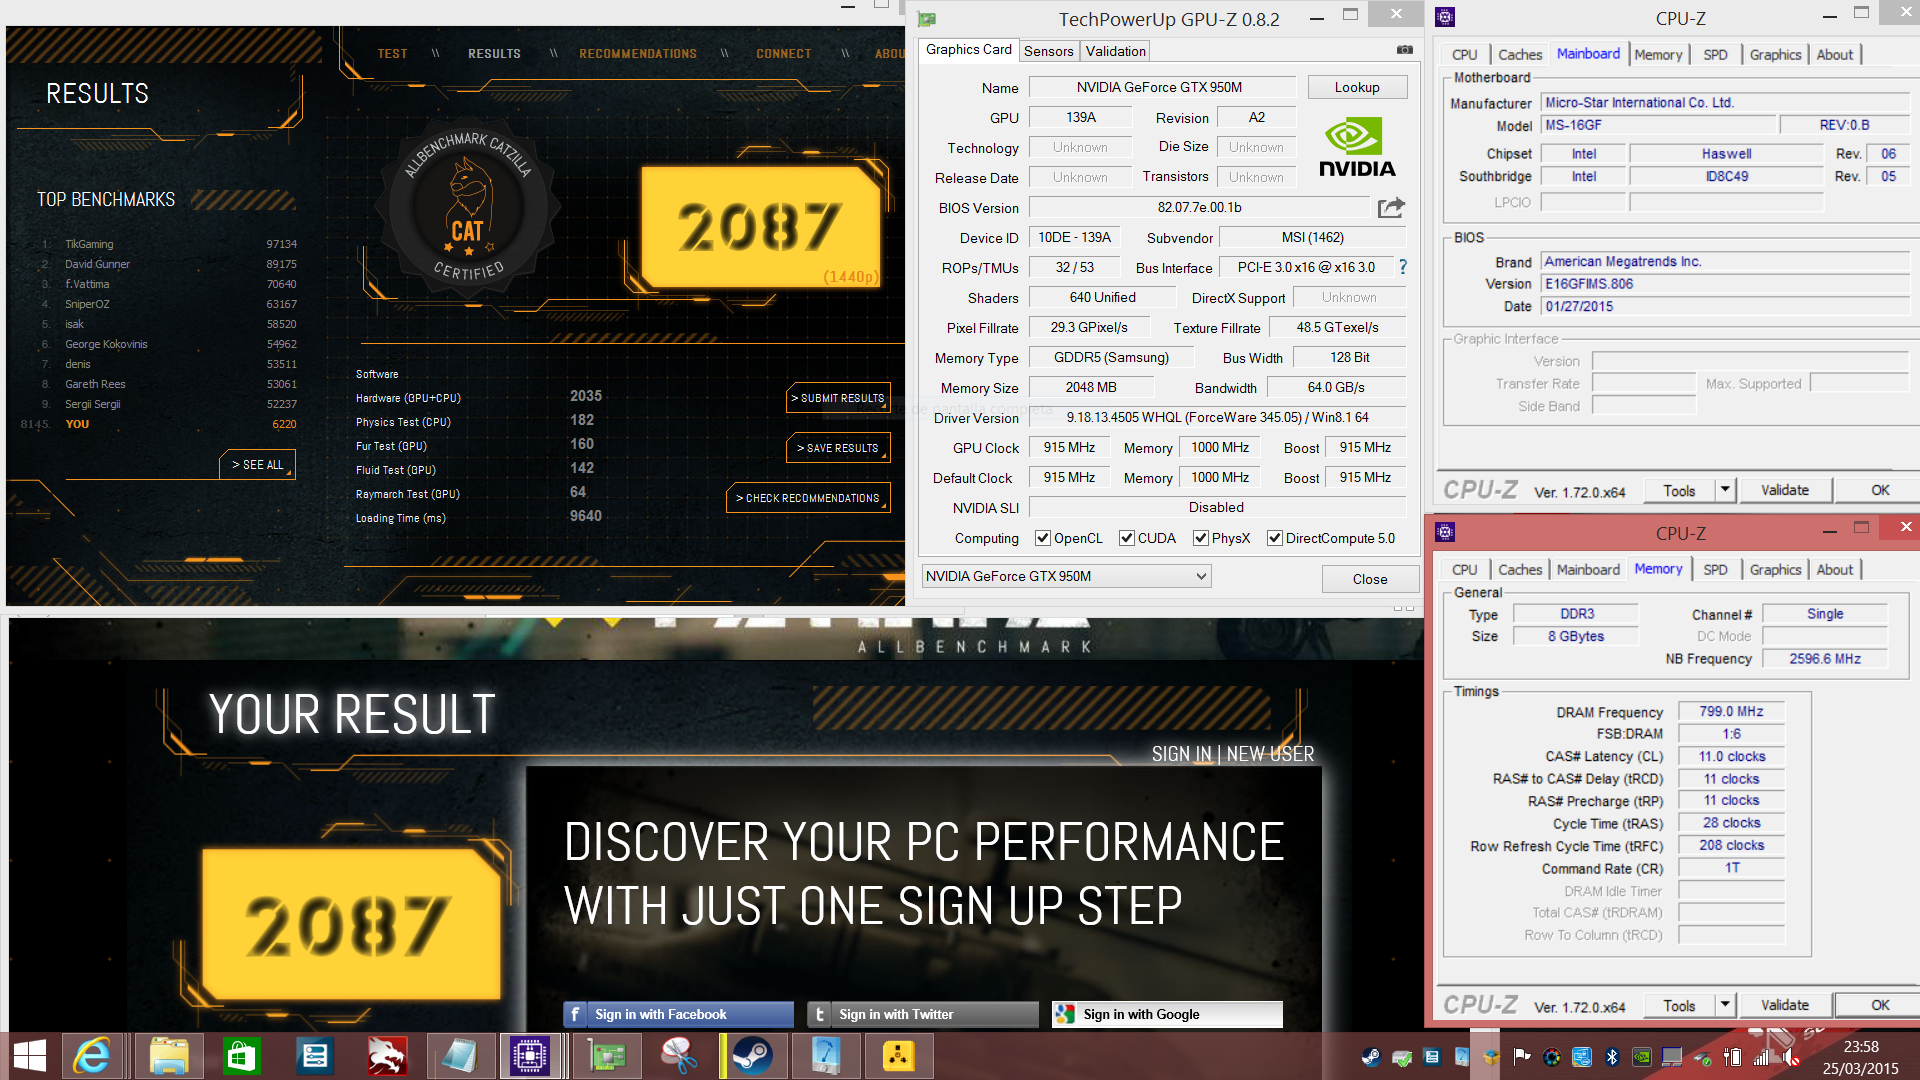Viewport: 1920px width, 1080px height.
Task: Expand Tools dropdown arrow in Memory CPU-Z window
Action: pos(1725,1005)
